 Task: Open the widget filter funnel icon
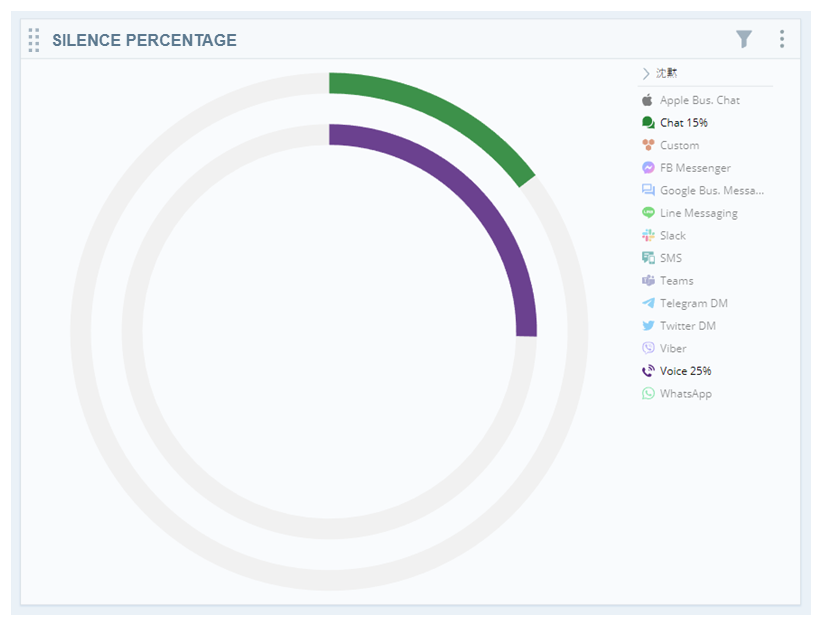click(744, 39)
